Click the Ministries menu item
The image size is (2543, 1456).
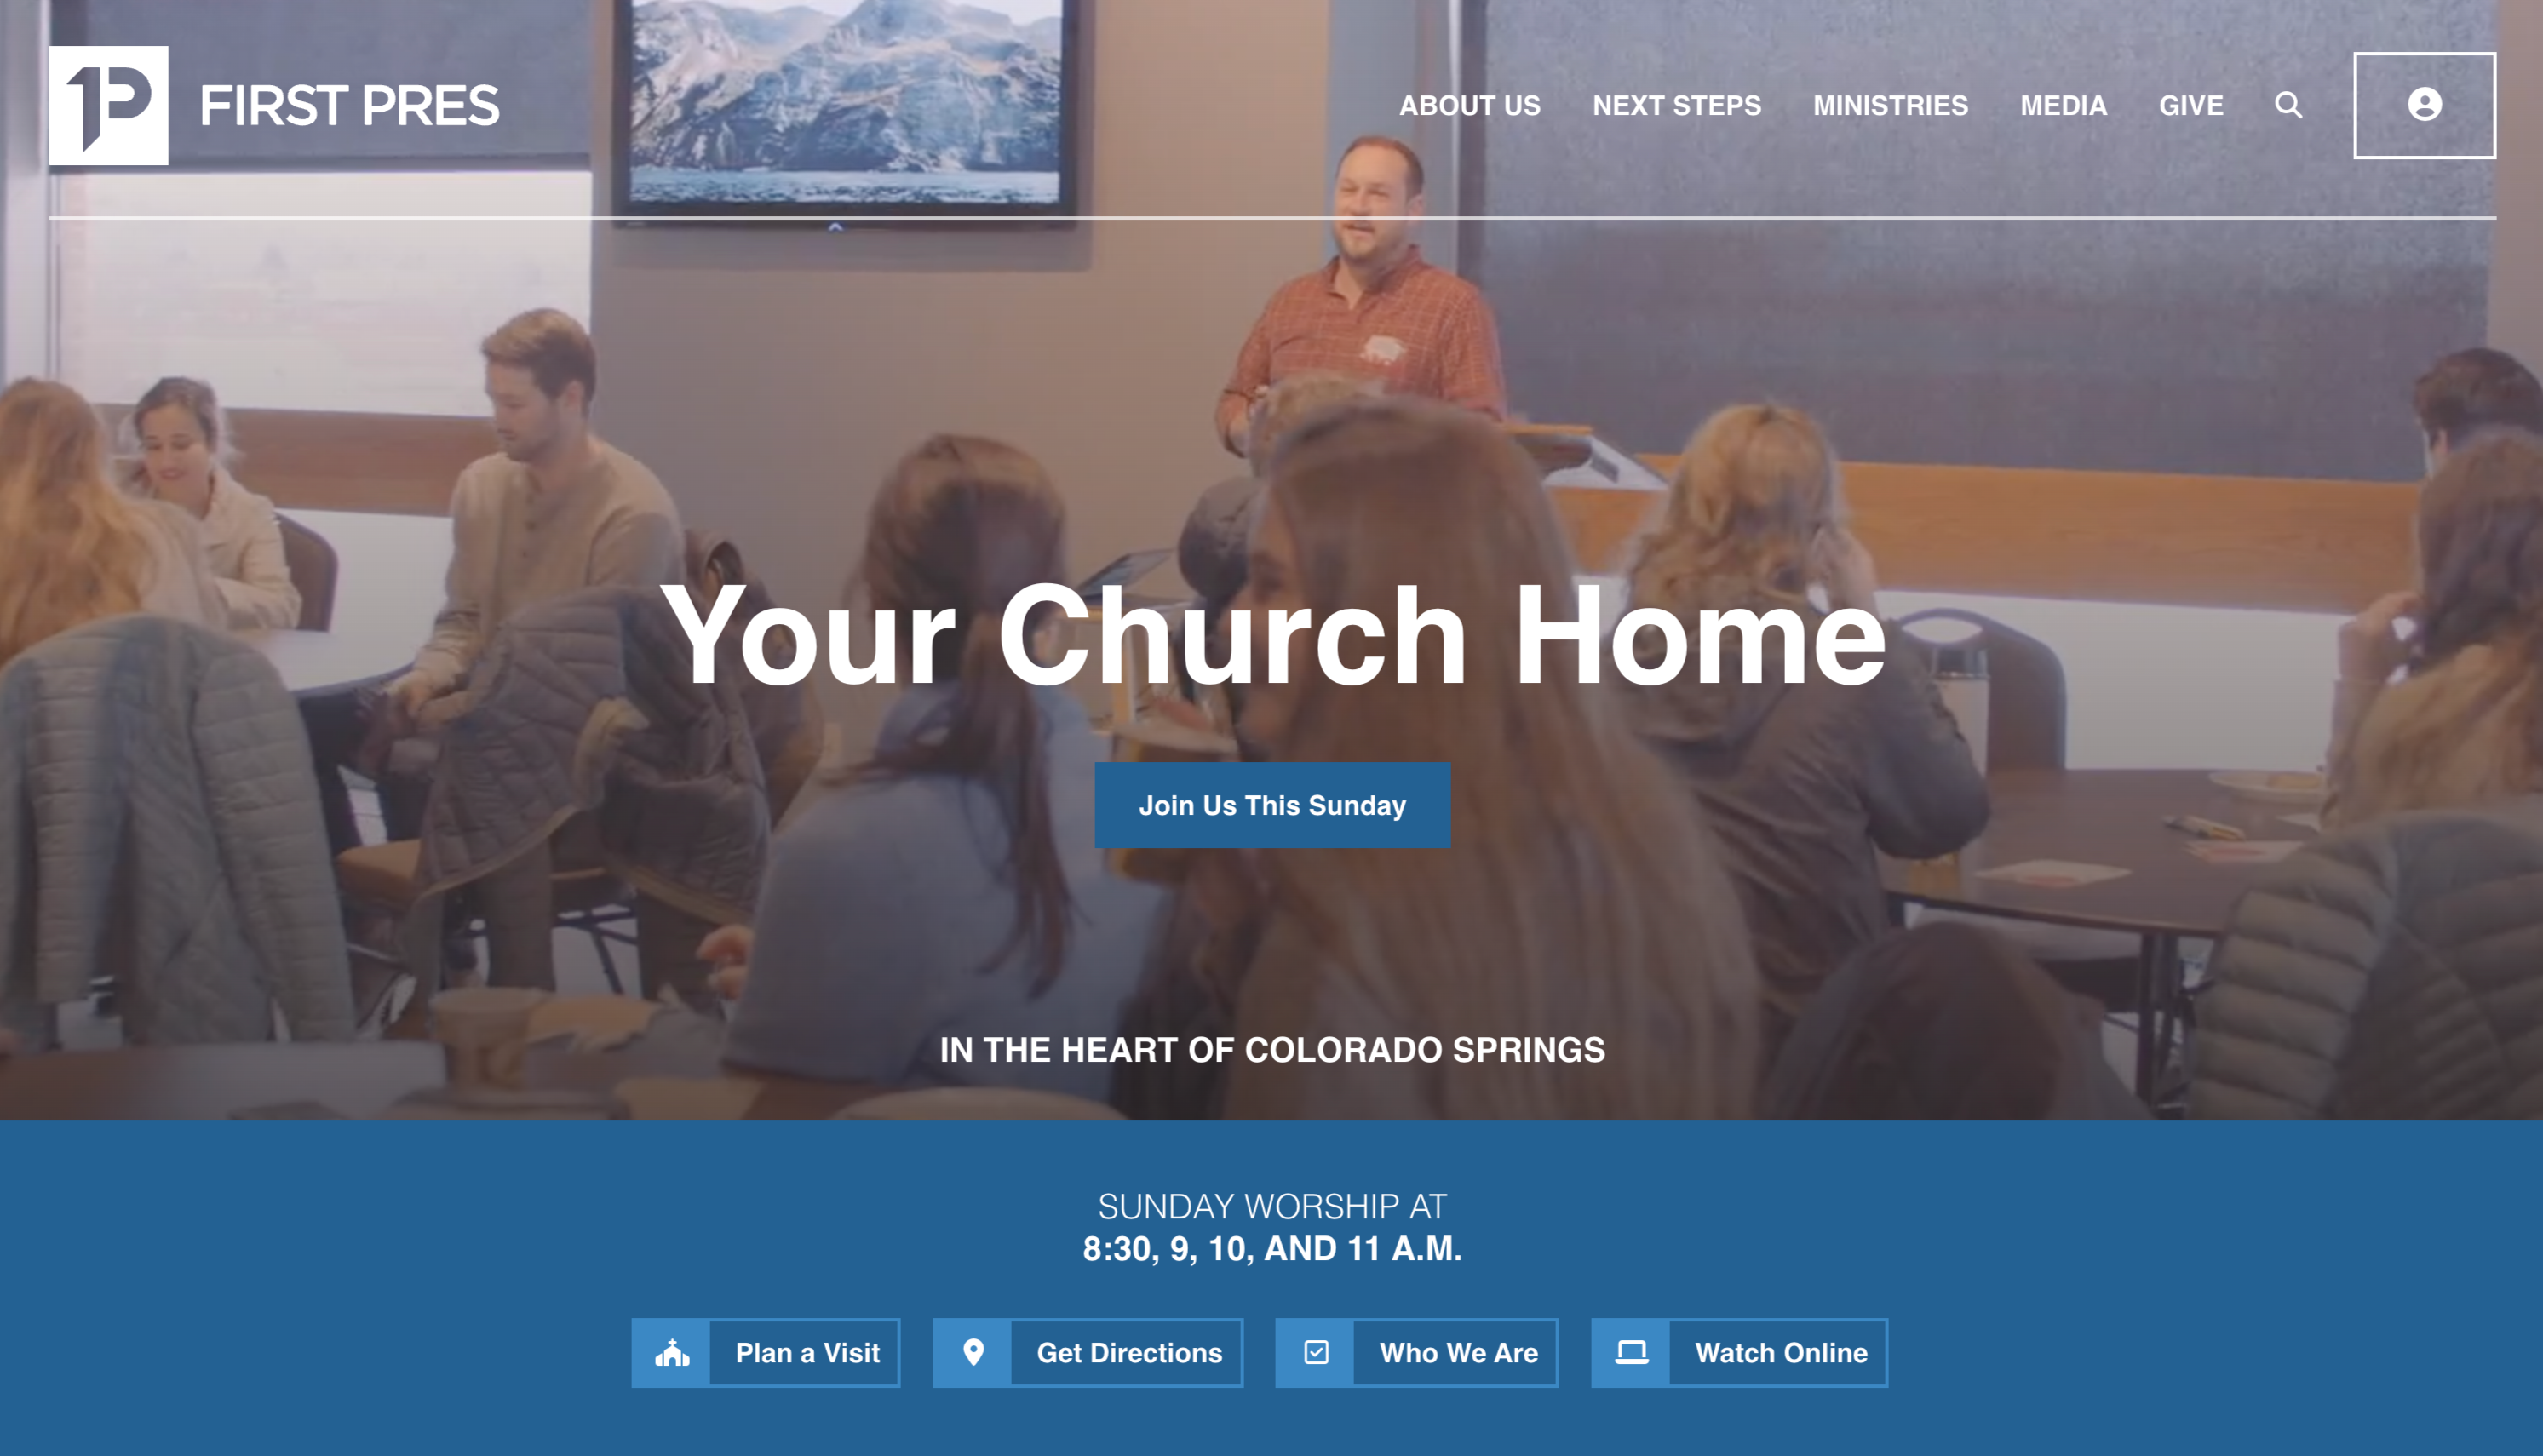tap(1891, 105)
